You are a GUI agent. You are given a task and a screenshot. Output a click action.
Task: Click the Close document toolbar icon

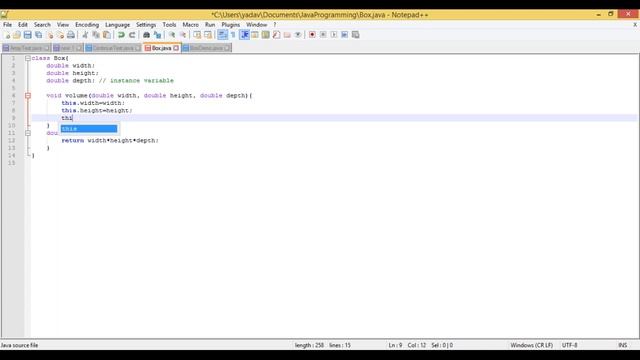pyautogui.click(x=50, y=35)
